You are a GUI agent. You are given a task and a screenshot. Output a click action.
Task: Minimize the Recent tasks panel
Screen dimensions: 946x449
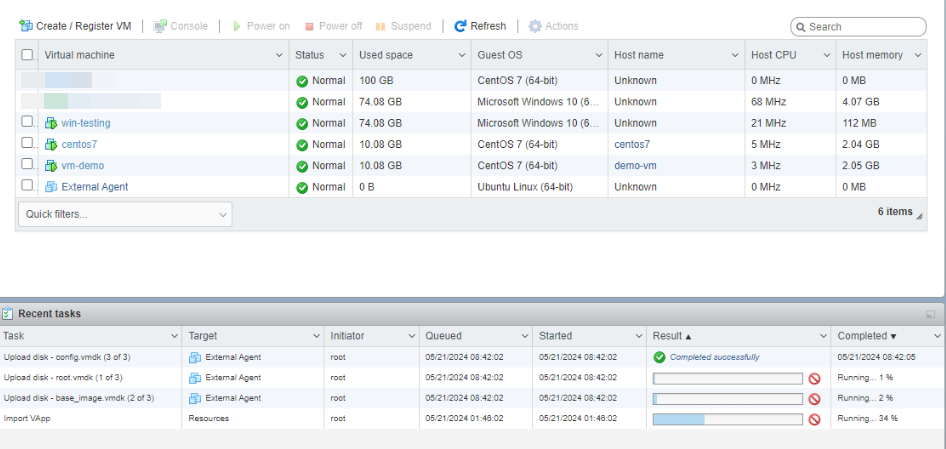931,314
